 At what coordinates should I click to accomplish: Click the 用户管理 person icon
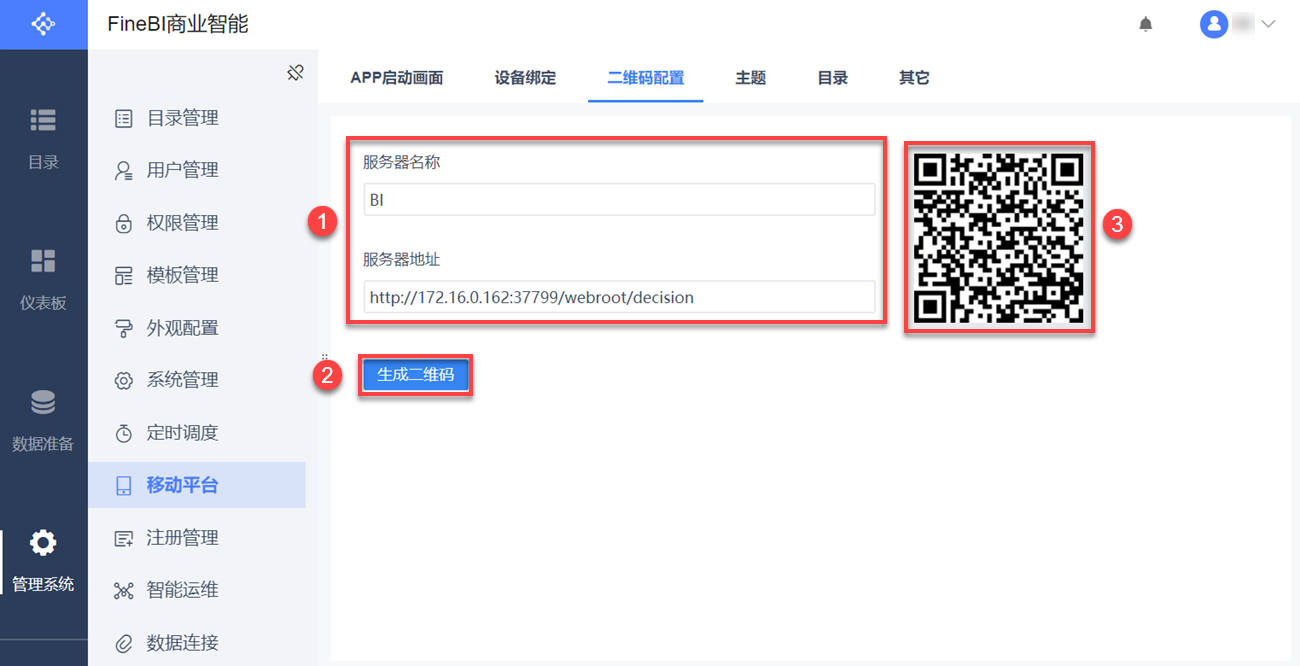coord(124,170)
